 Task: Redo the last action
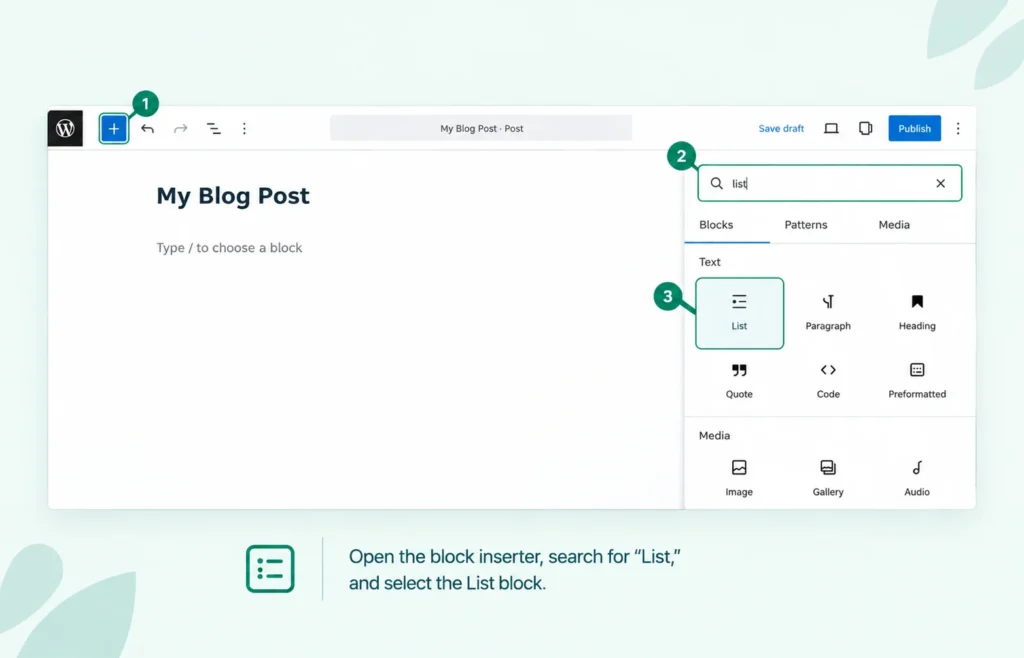coord(181,129)
